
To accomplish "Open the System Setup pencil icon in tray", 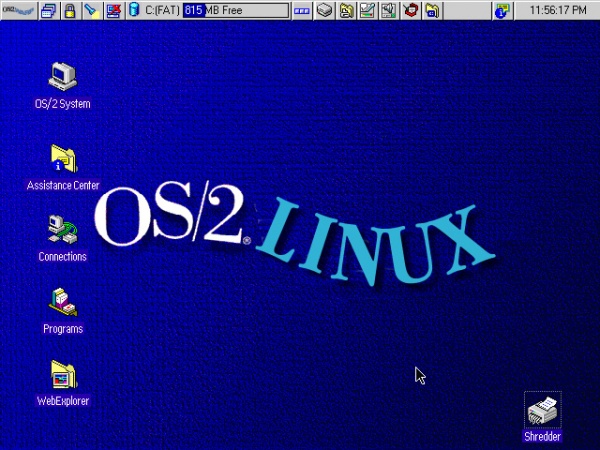I will pyautogui.click(x=367, y=10).
